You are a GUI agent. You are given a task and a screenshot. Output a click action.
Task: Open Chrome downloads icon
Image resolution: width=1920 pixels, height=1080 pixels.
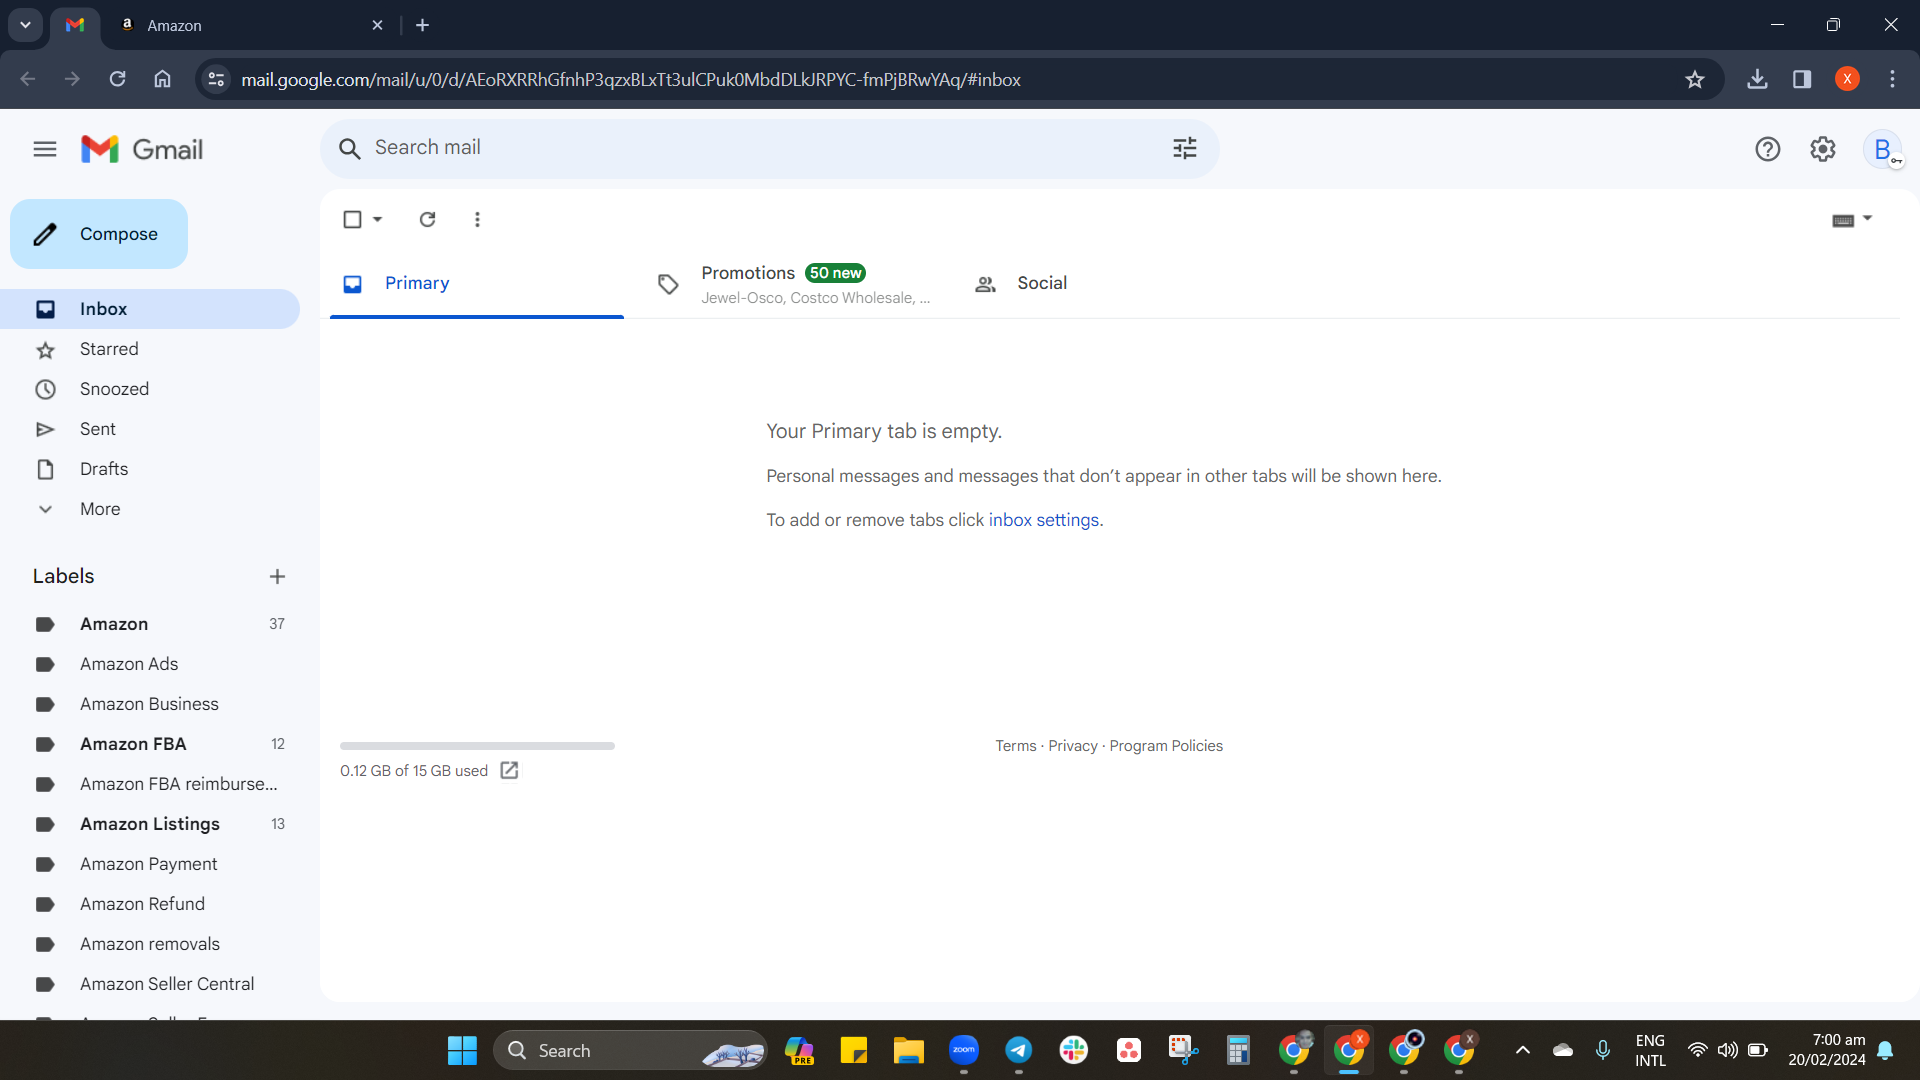1757,79
